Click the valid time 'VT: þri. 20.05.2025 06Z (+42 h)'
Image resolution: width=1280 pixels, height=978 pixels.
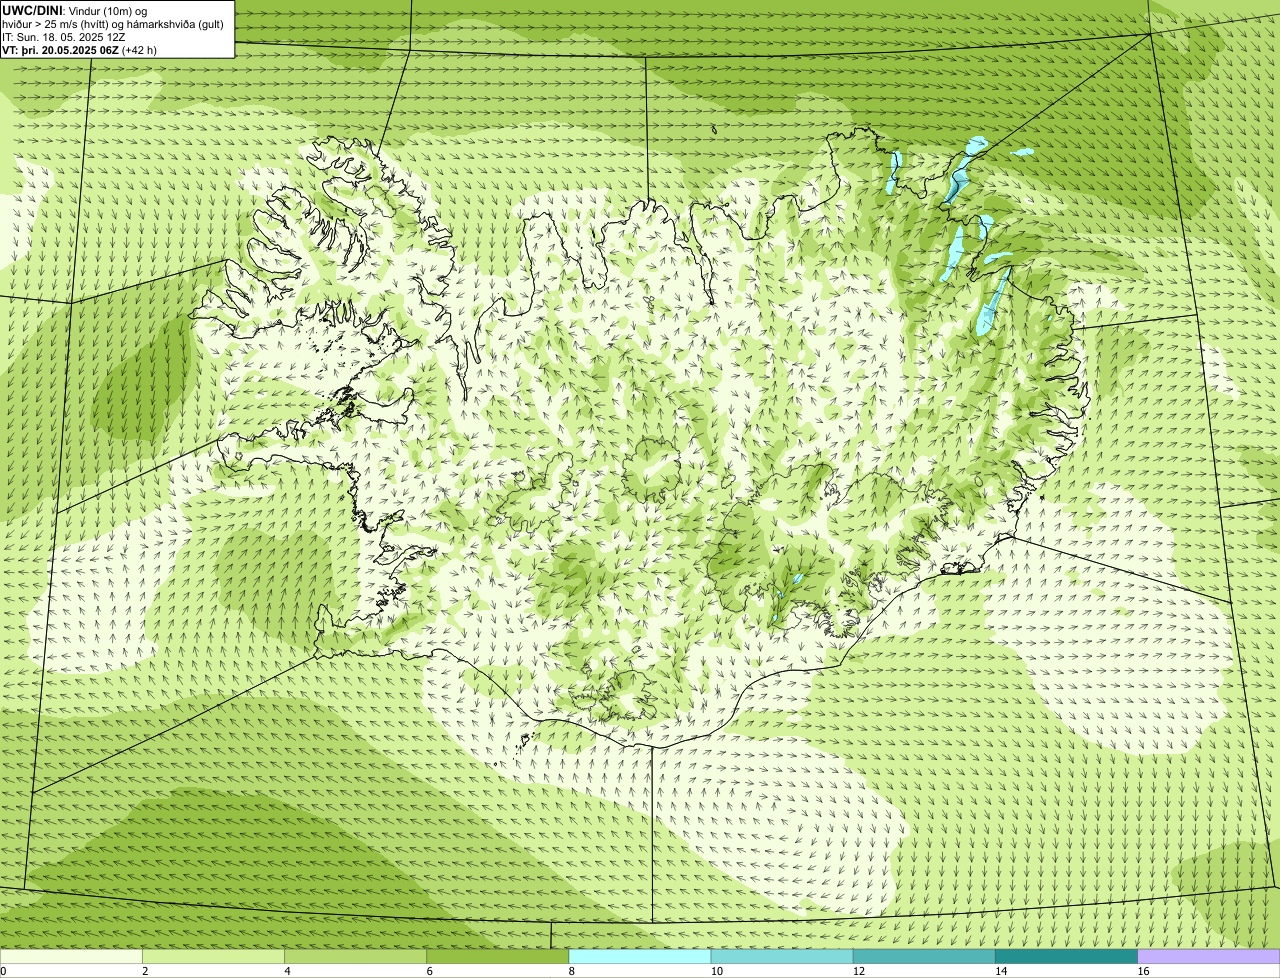coord(80,50)
